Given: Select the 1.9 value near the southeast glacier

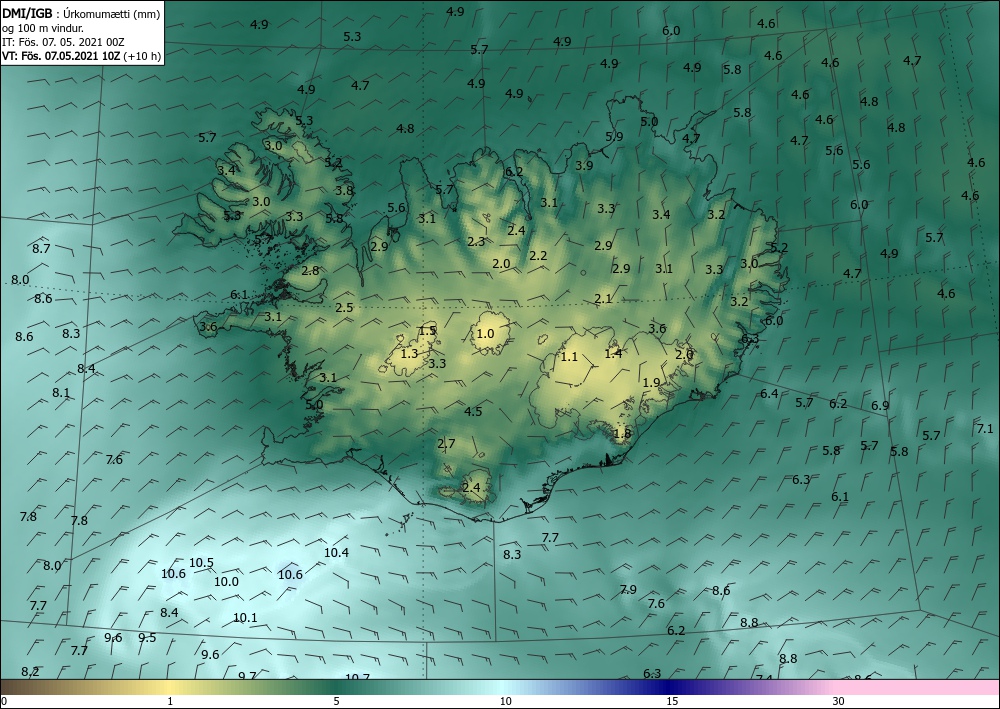Looking at the screenshot, I should tap(651, 383).
